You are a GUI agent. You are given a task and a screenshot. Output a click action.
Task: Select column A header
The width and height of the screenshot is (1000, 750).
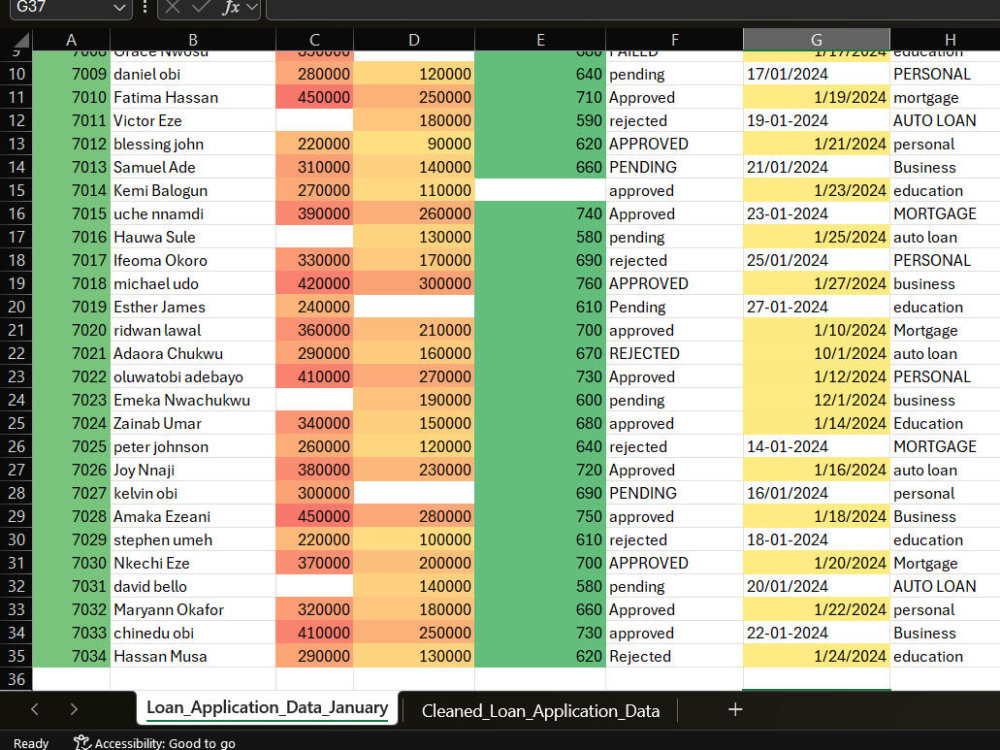71,40
